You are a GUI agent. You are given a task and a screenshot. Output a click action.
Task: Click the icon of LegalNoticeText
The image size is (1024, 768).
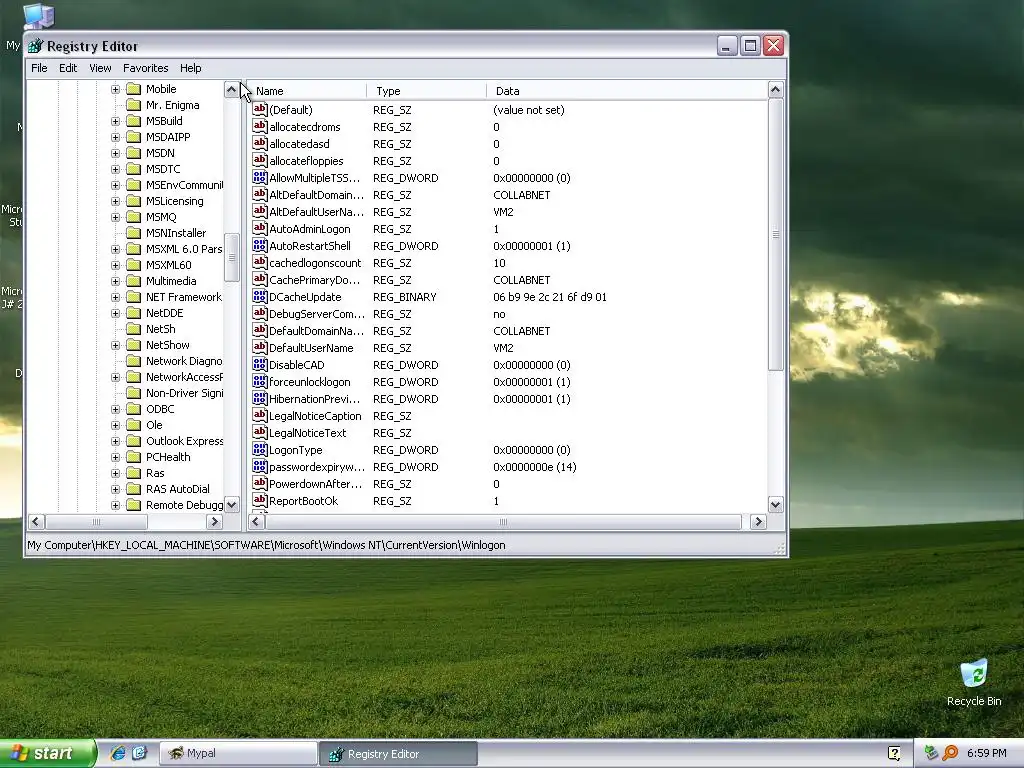[x=260, y=432]
